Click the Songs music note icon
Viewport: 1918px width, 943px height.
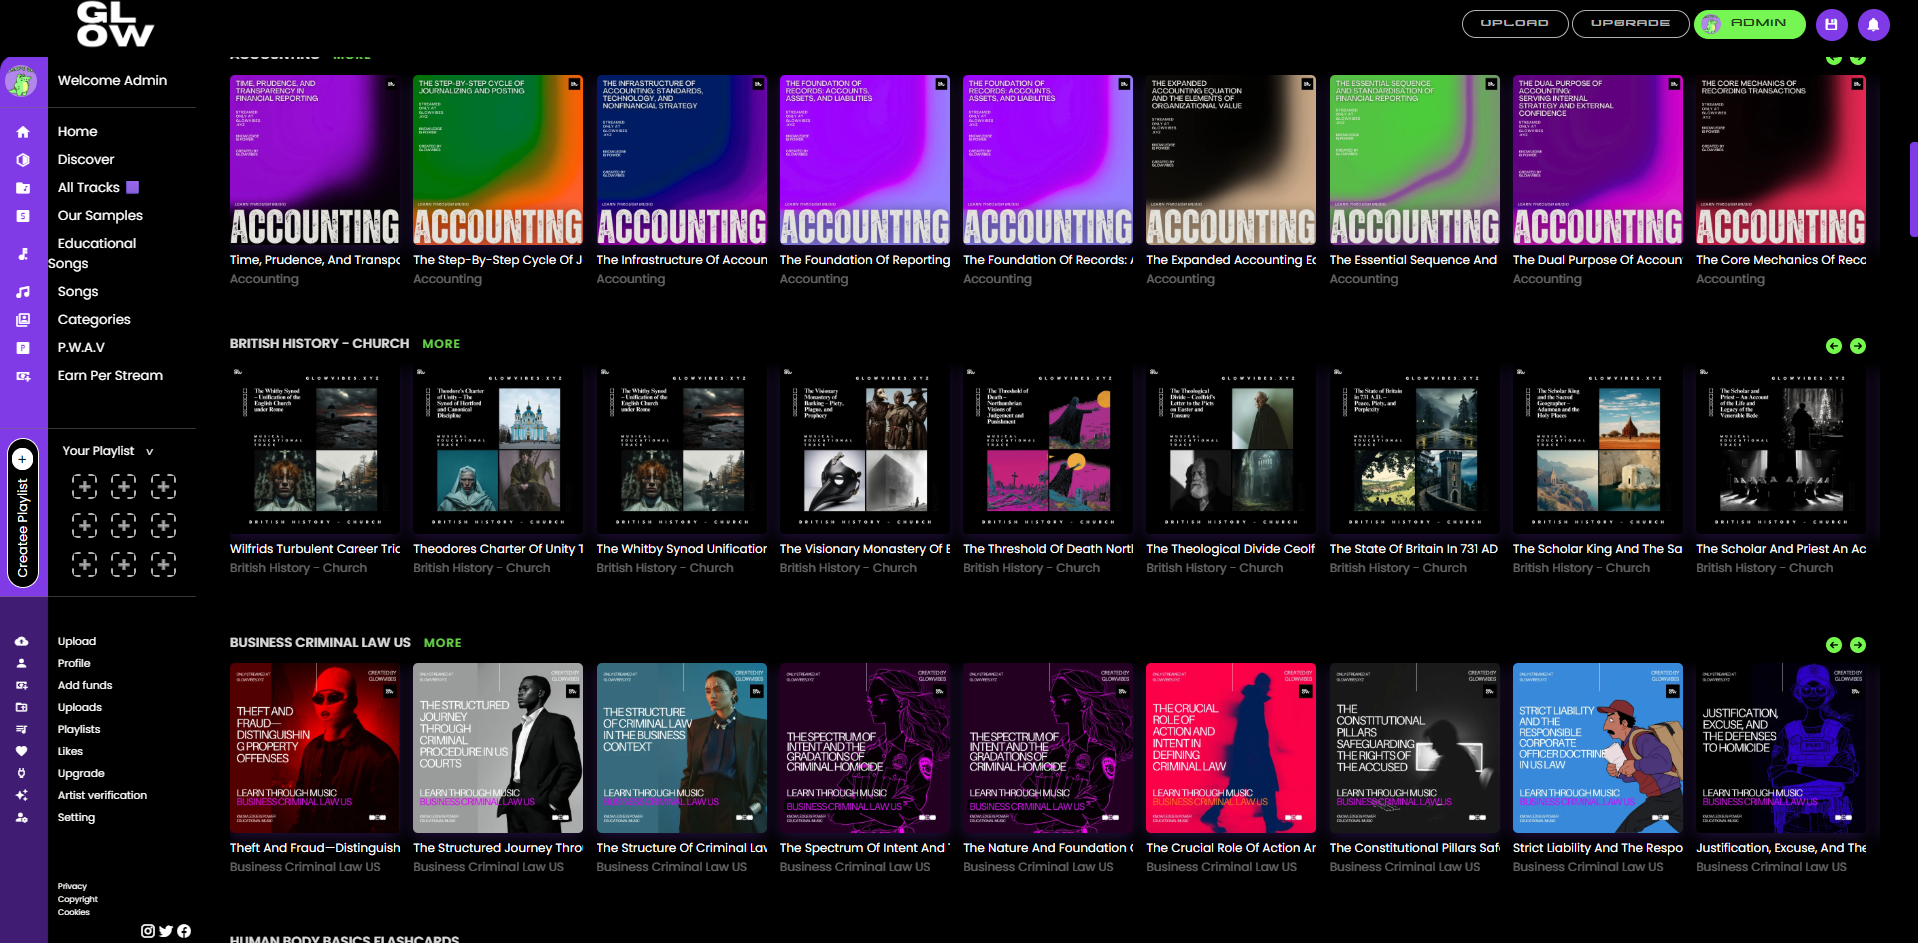point(23,292)
